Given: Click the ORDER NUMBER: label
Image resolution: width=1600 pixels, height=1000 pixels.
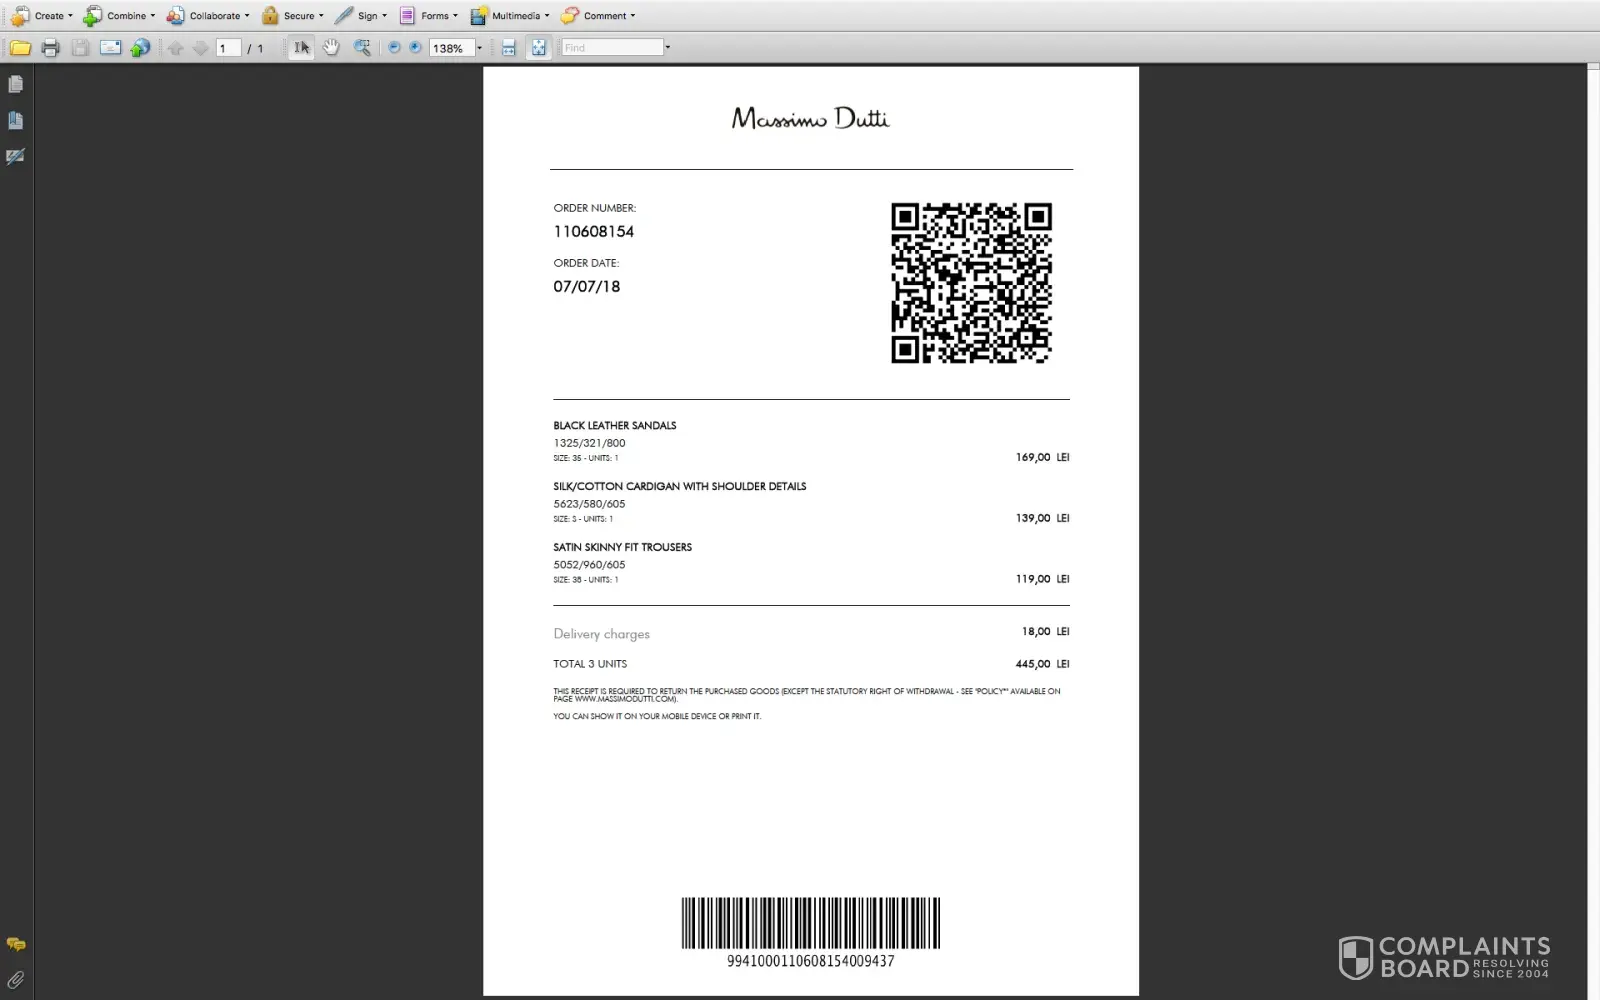Looking at the screenshot, I should coord(595,208).
